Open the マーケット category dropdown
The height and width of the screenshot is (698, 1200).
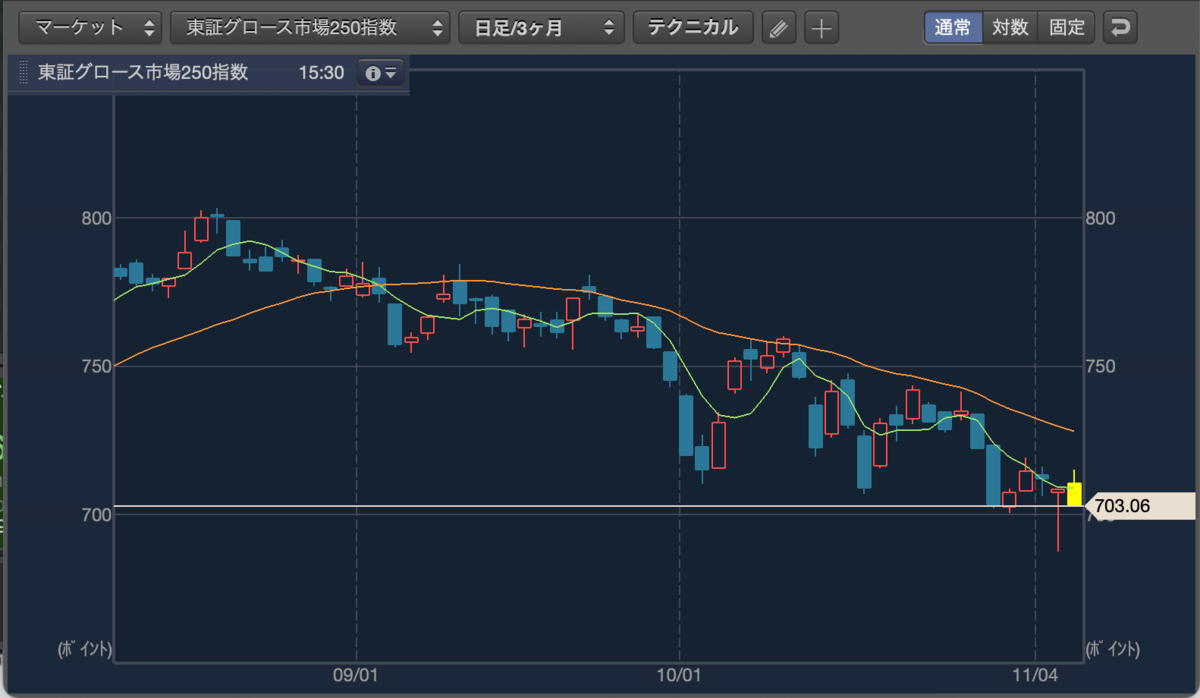[x=90, y=27]
